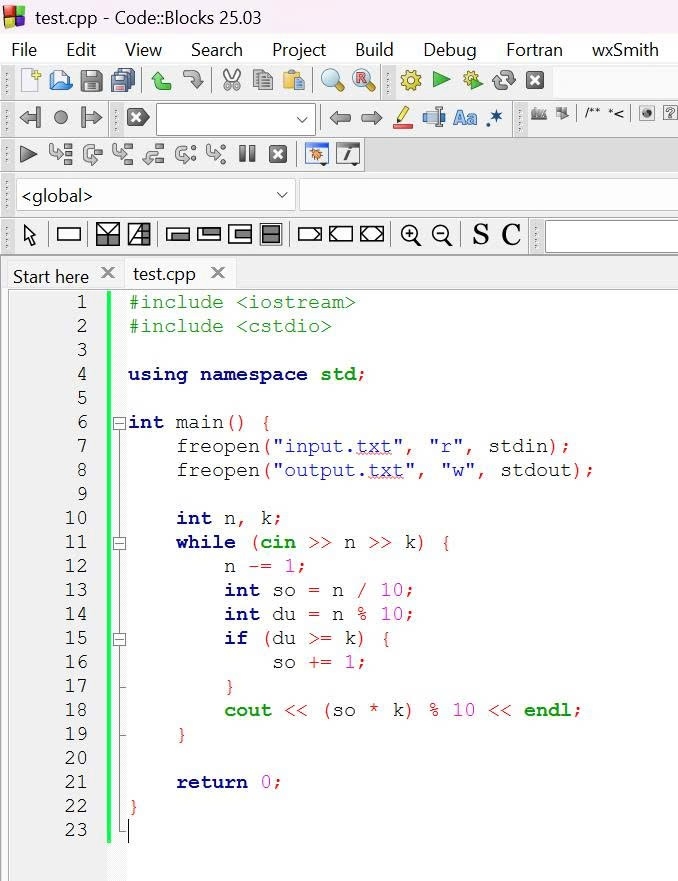Zoom in with plus magnifier
Image resolution: width=678 pixels, height=881 pixels.
(x=411, y=234)
